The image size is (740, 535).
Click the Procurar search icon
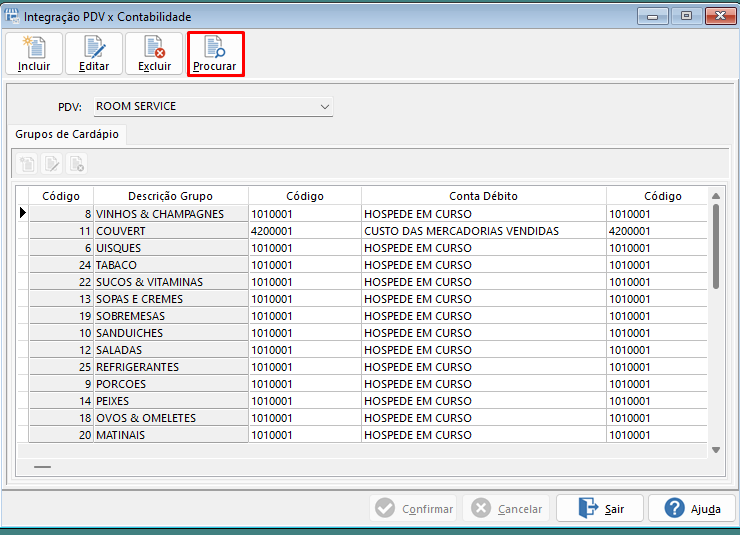click(x=216, y=54)
